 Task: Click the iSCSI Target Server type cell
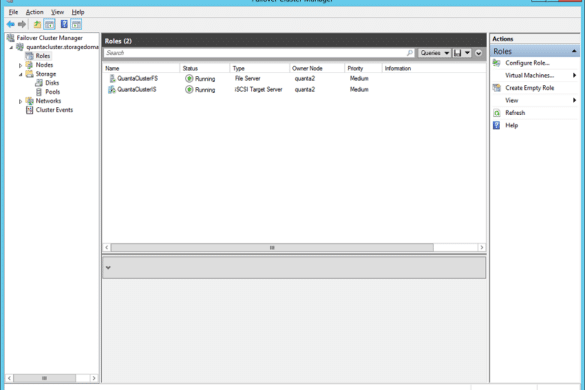[x=258, y=90]
